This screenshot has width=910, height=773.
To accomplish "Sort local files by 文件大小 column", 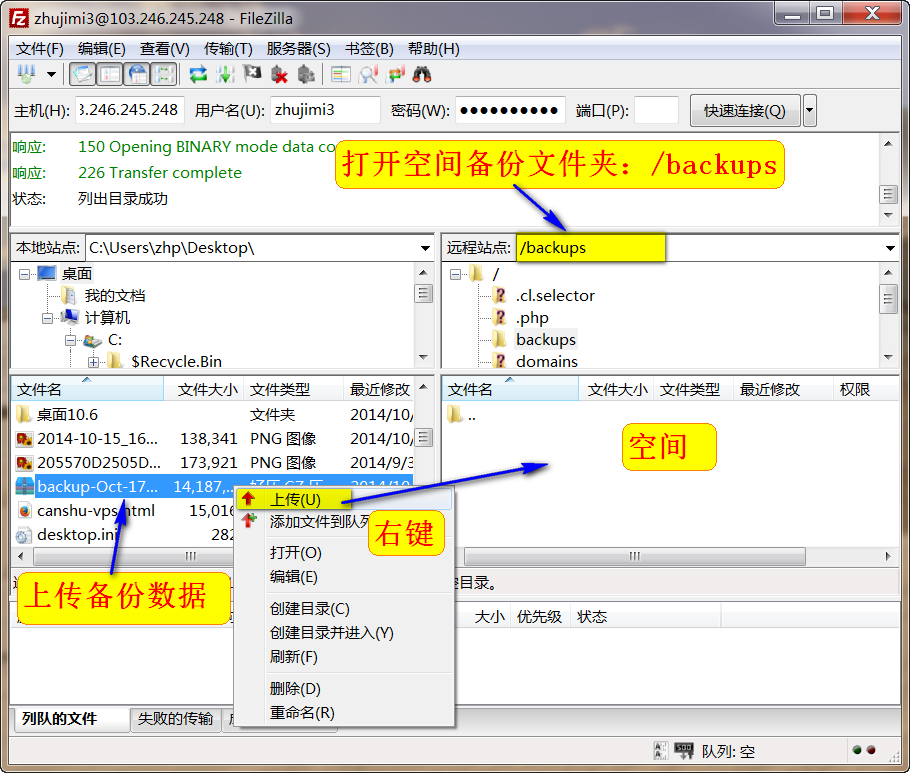I will click(x=204, y=389).
